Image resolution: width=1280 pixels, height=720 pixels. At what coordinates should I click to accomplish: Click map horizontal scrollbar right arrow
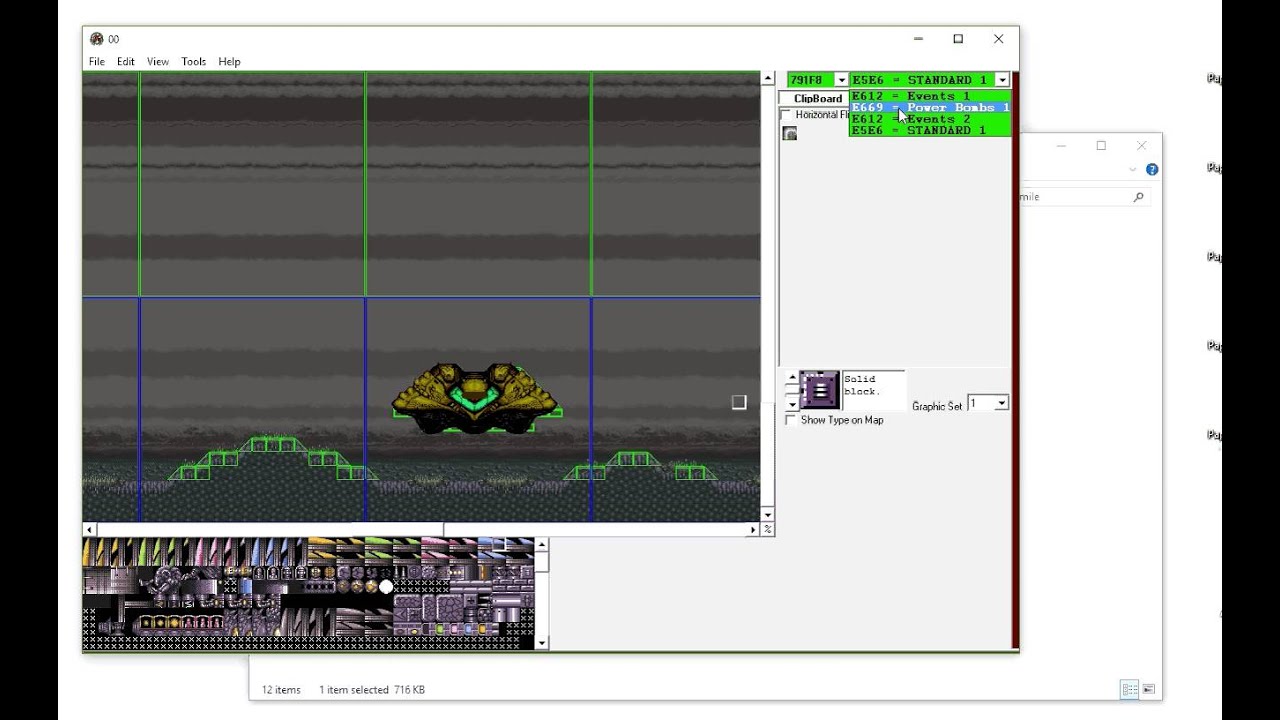point(754,530)
